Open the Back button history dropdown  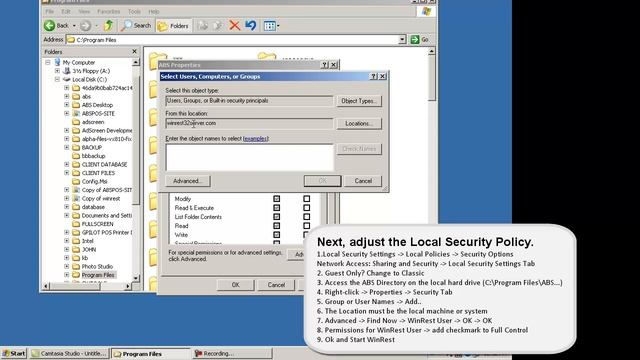tap(74, 26)
